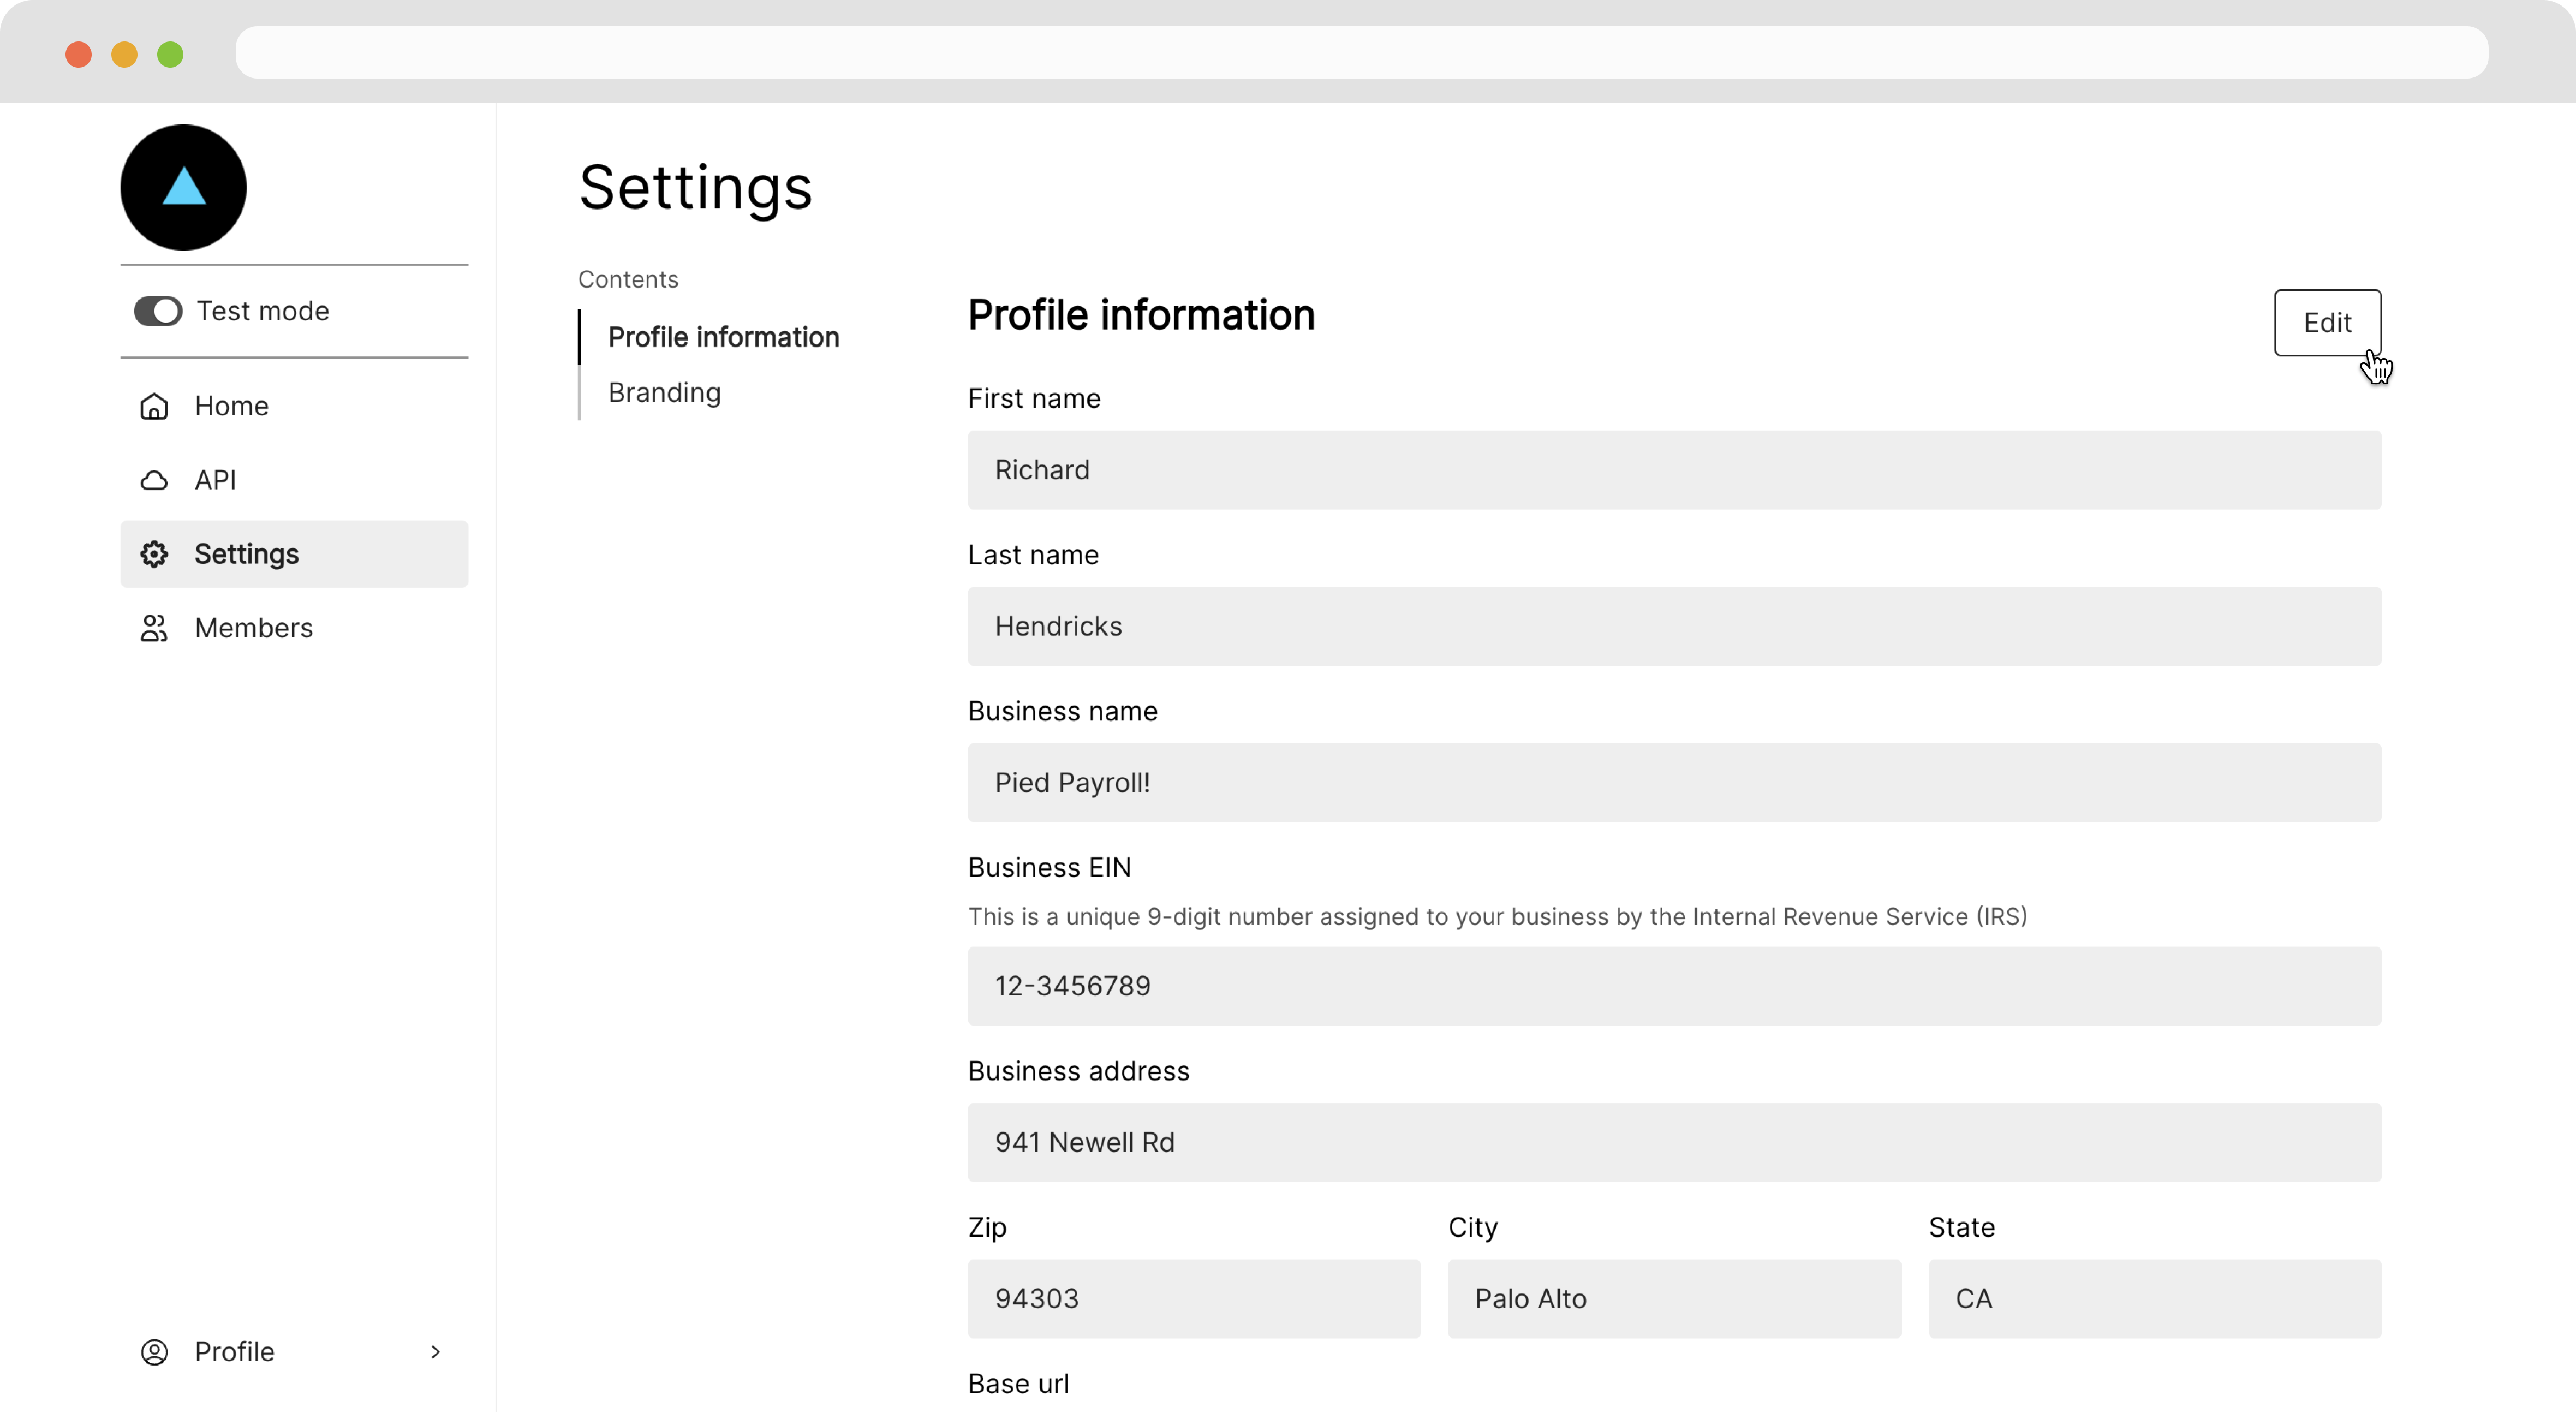Click the Home house icon
This screenshot has width=2576, height=1413.
pyautogui.click(x=154, y=406)
